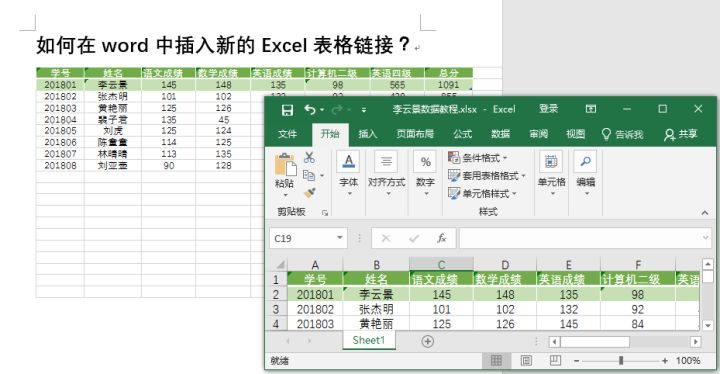Click the 共享 share button
The width and height of the screenshot is (720, 374).
coord(681,134)
